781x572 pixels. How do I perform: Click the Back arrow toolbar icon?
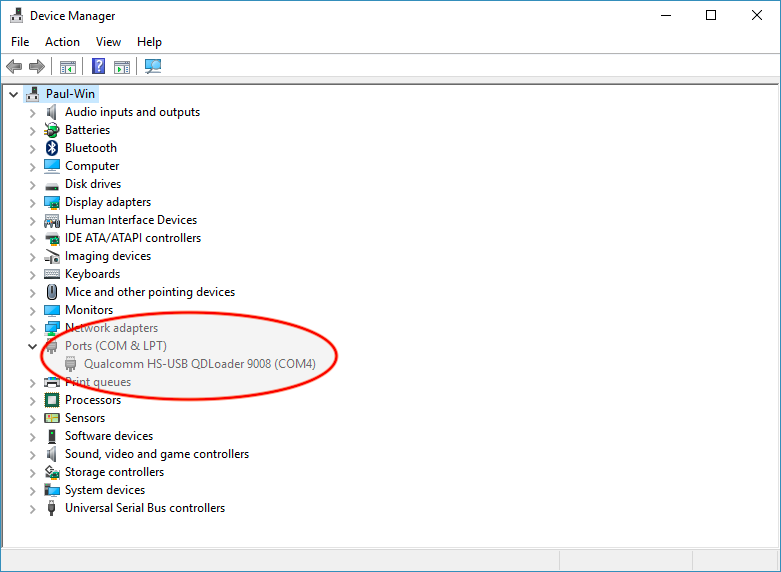coord(14,66)
